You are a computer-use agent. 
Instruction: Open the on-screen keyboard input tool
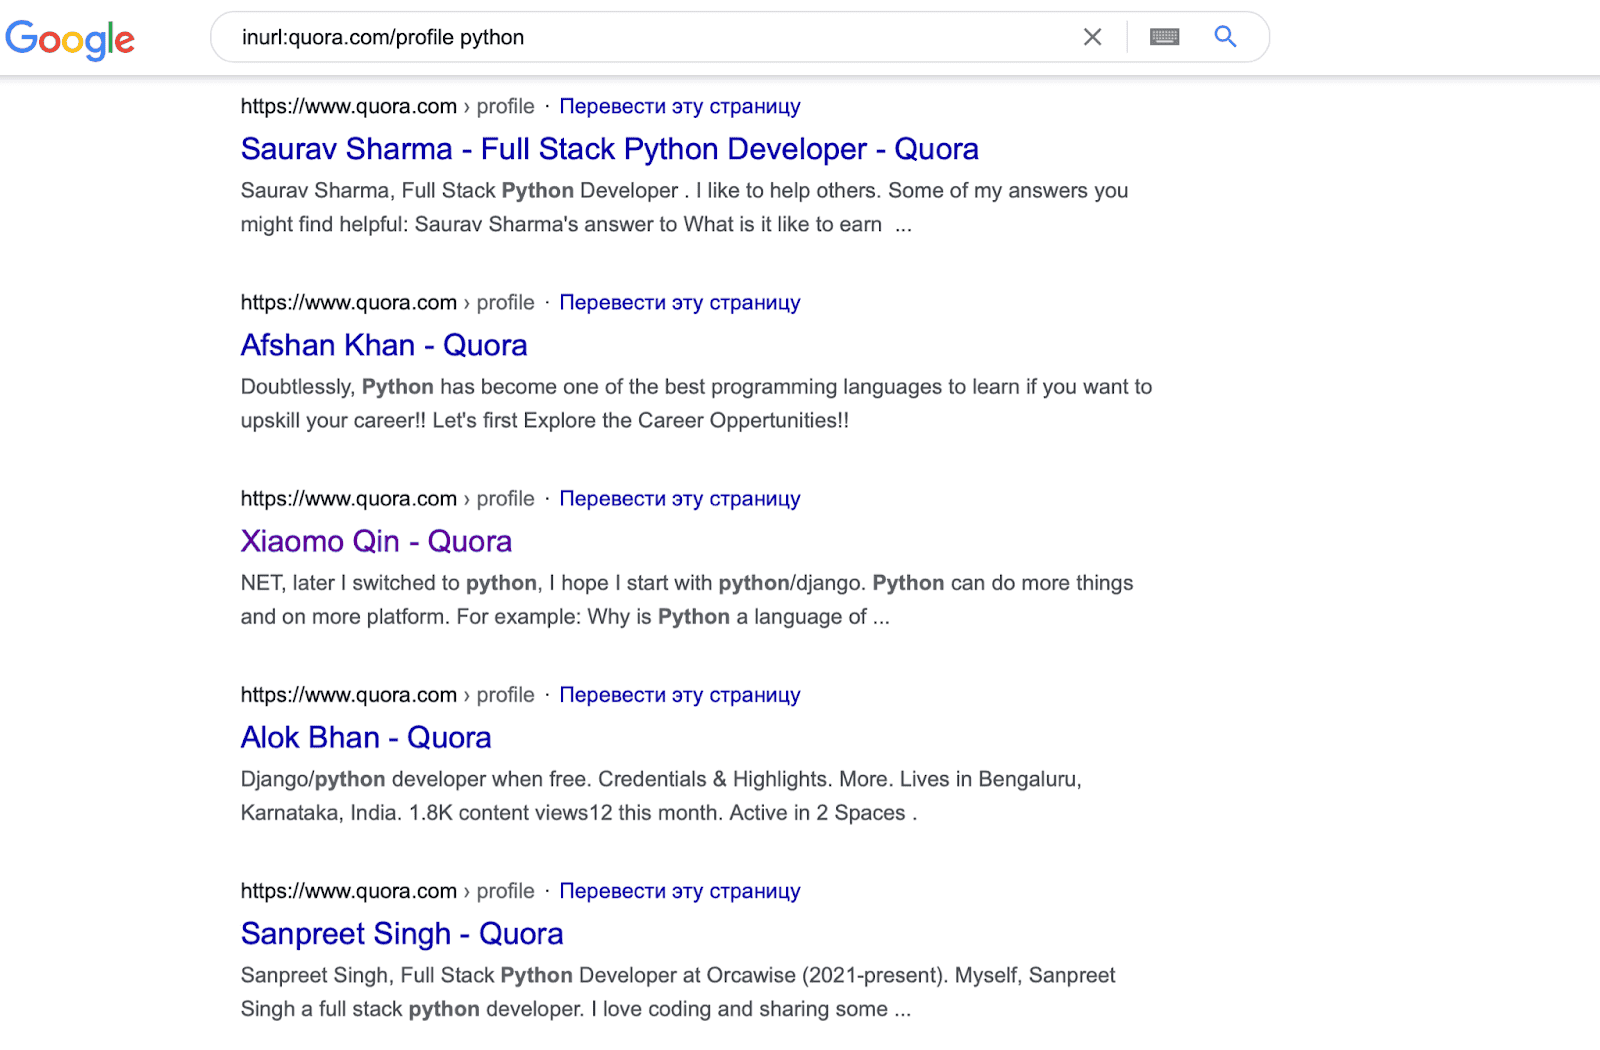[x=1163, y=36]
